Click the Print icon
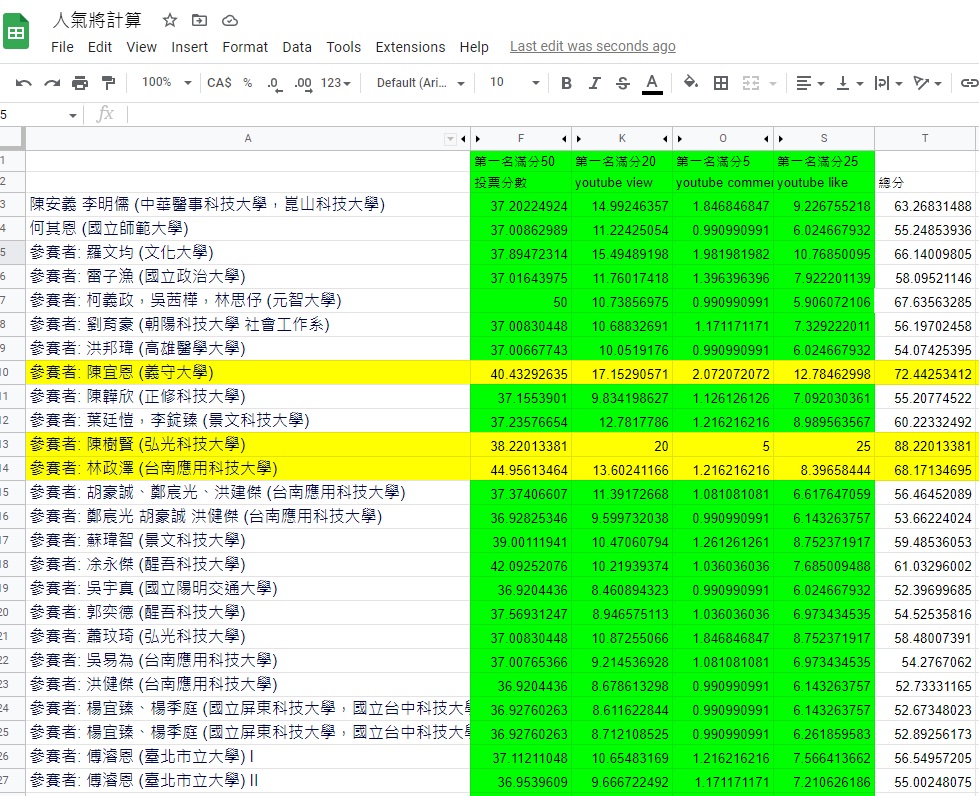 pos(80,83)
